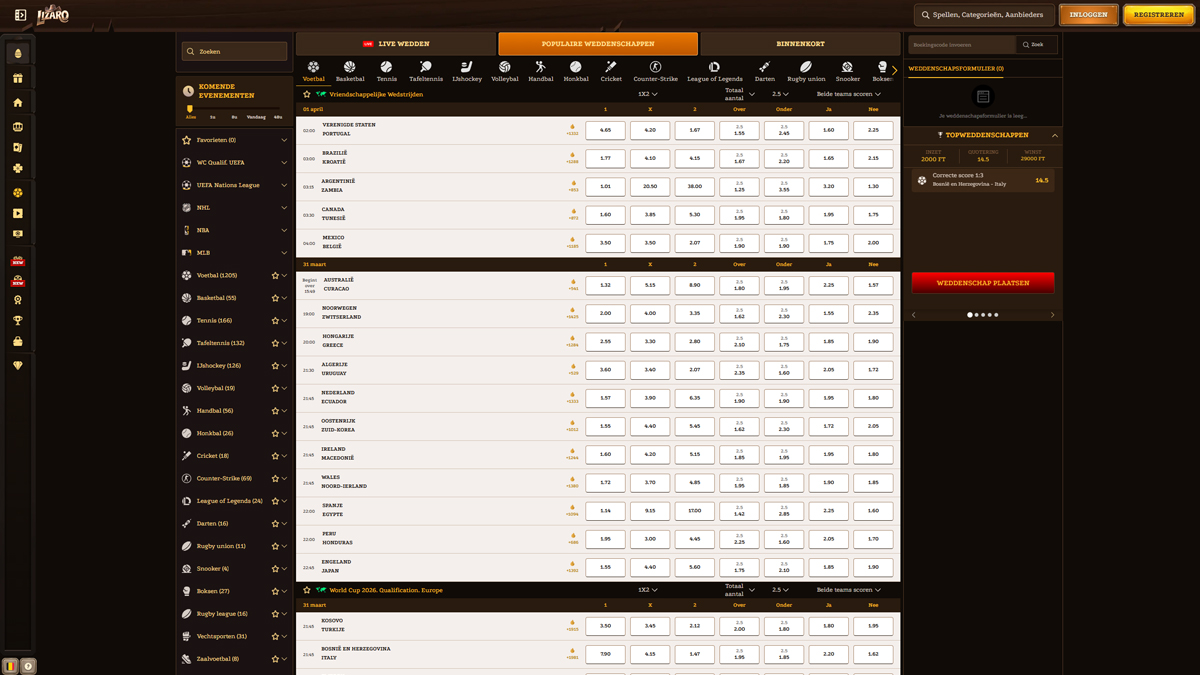Image resolution: width=1200 pixels, height=675 pixels.
Task: Open the trophy icon in left sidebar
Action: pyautogui.click(x=18, y=321)
